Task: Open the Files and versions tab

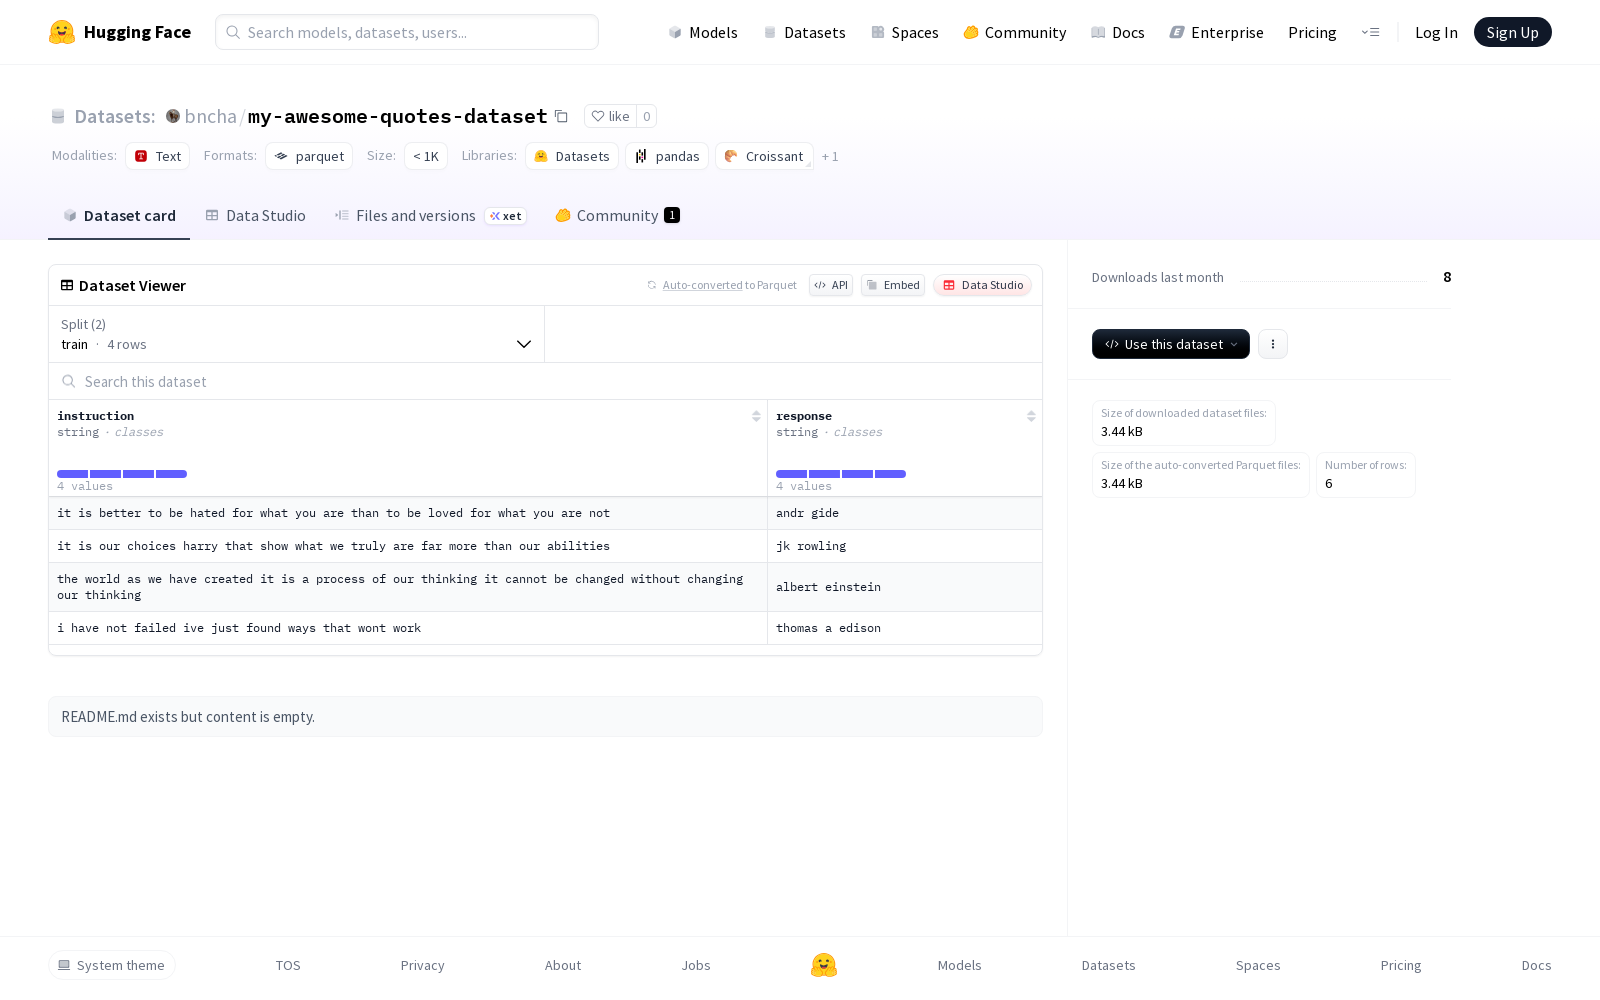Action: click(x=430, y=215)
